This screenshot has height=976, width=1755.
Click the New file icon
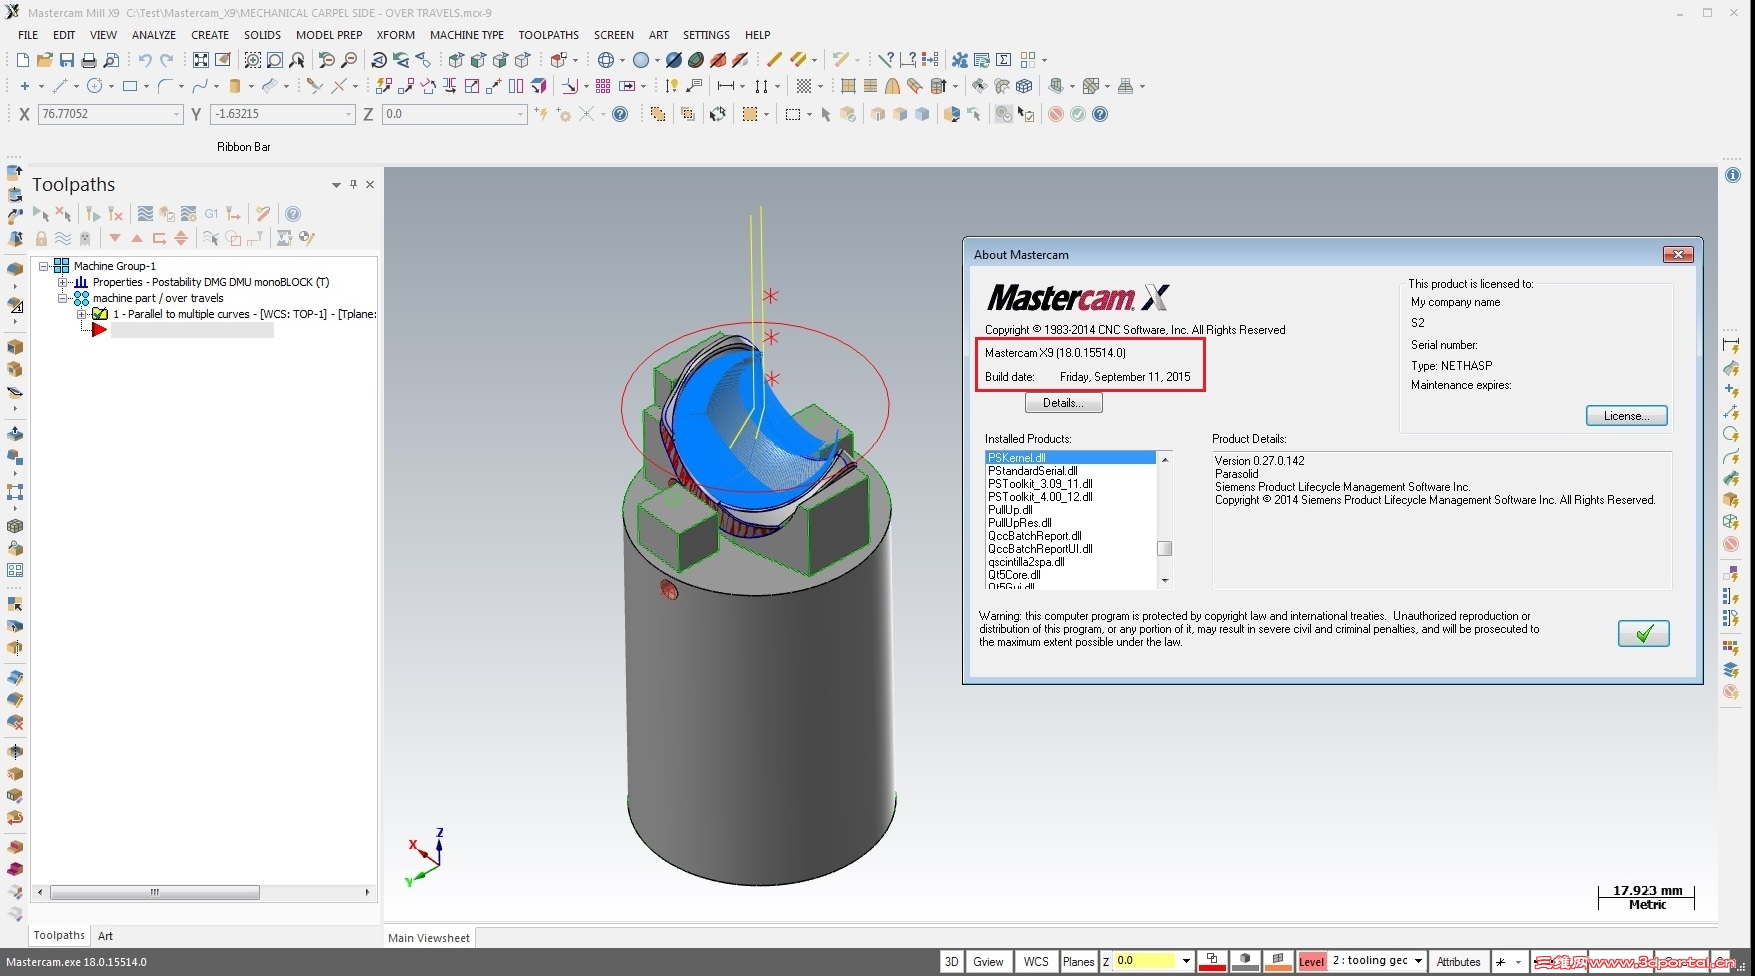22,60
